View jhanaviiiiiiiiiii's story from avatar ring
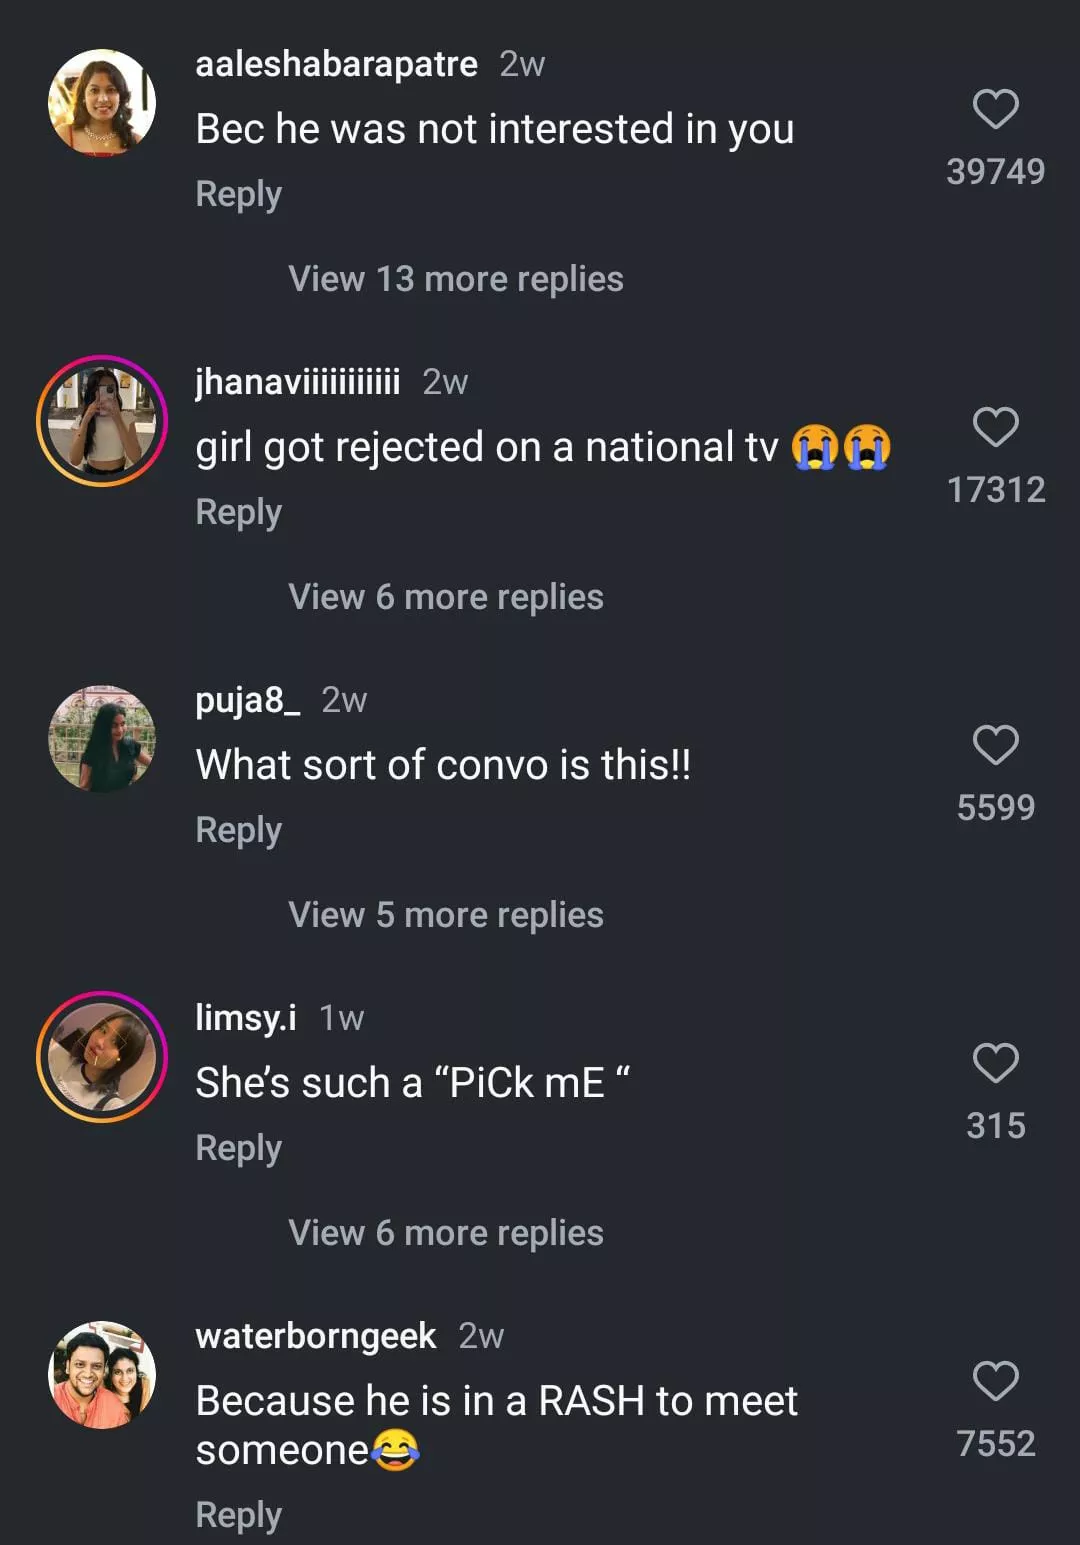Image resolution: width=1080 pixels, height=1545 pixels. pos(102,421)
